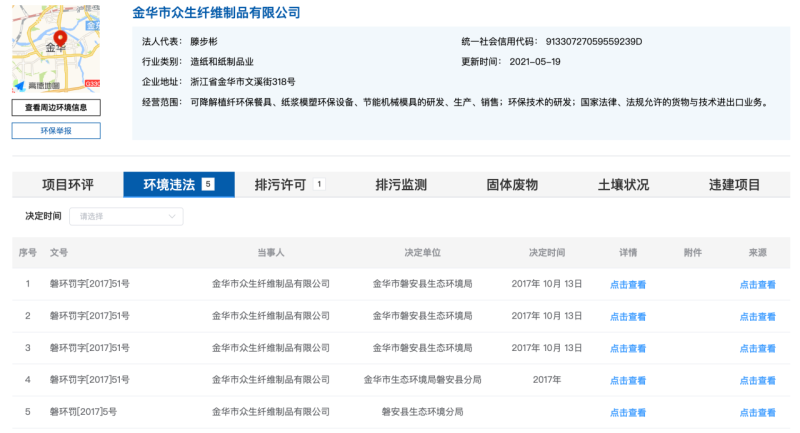View details link for row 1
Viewport: 800px width, 433px height.
[628, 285]
